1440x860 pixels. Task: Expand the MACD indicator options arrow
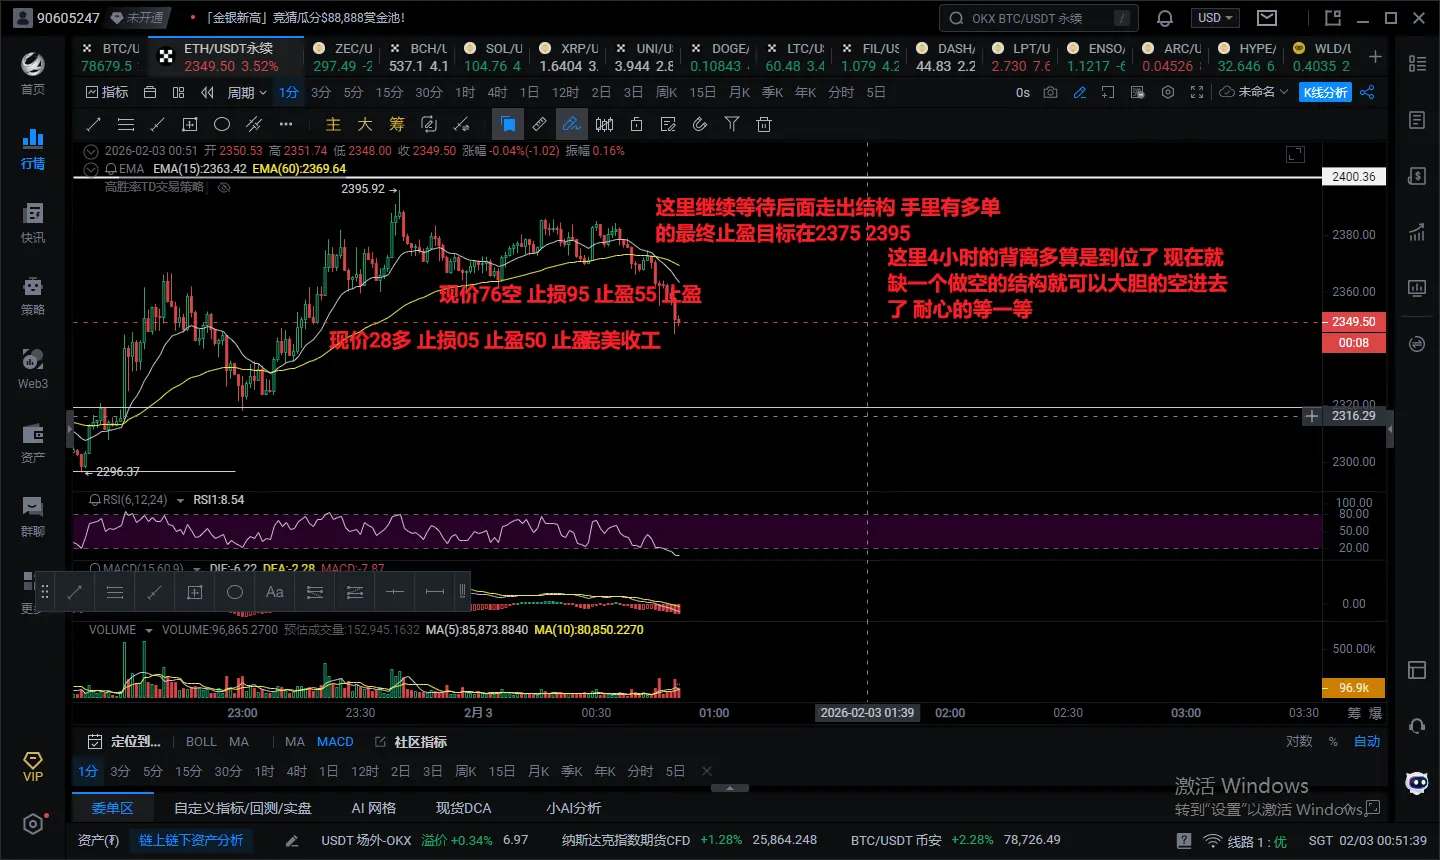pos(197,568)
